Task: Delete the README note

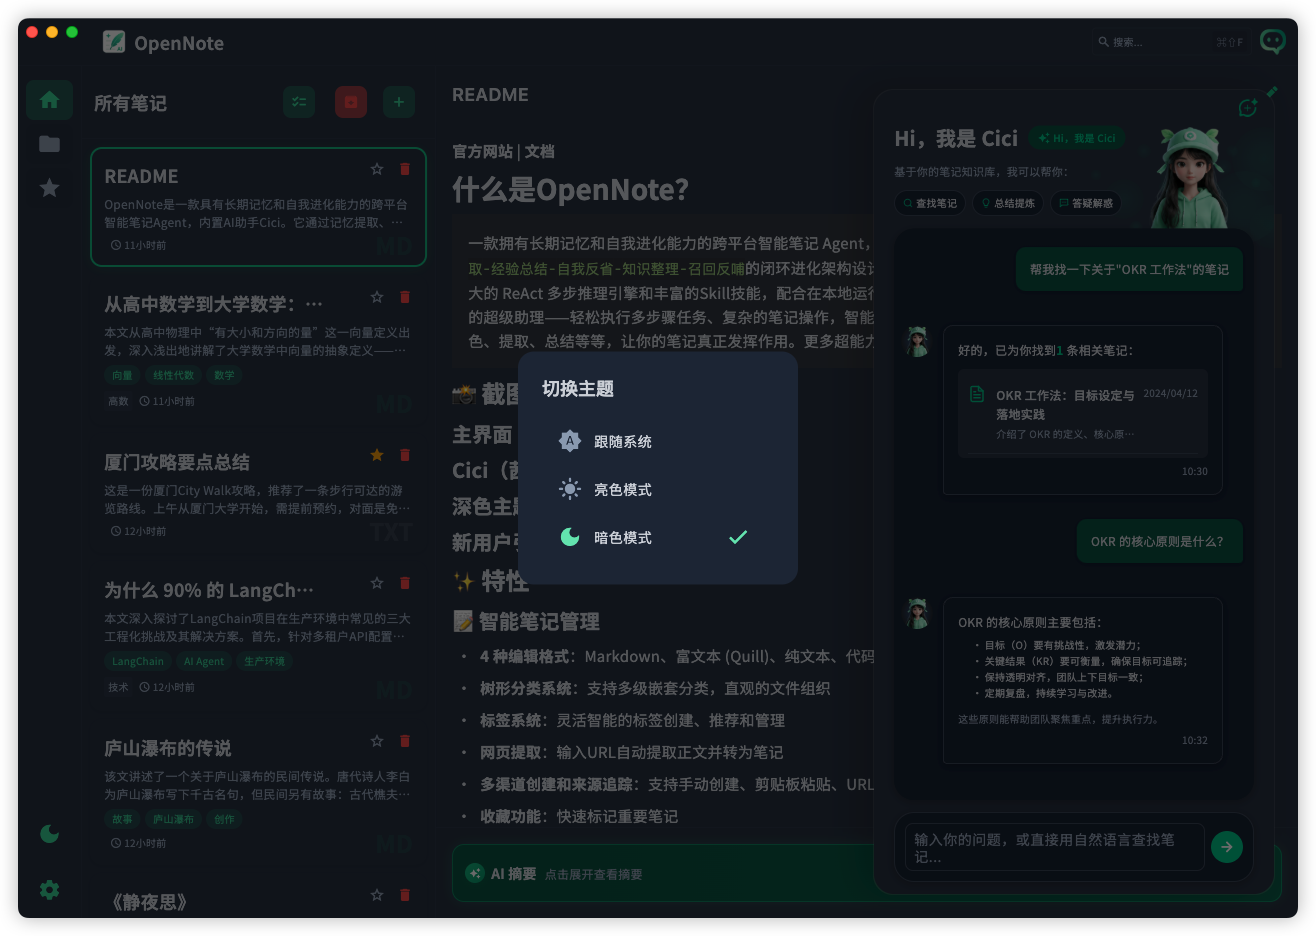Action: click(x=405, y=169)
